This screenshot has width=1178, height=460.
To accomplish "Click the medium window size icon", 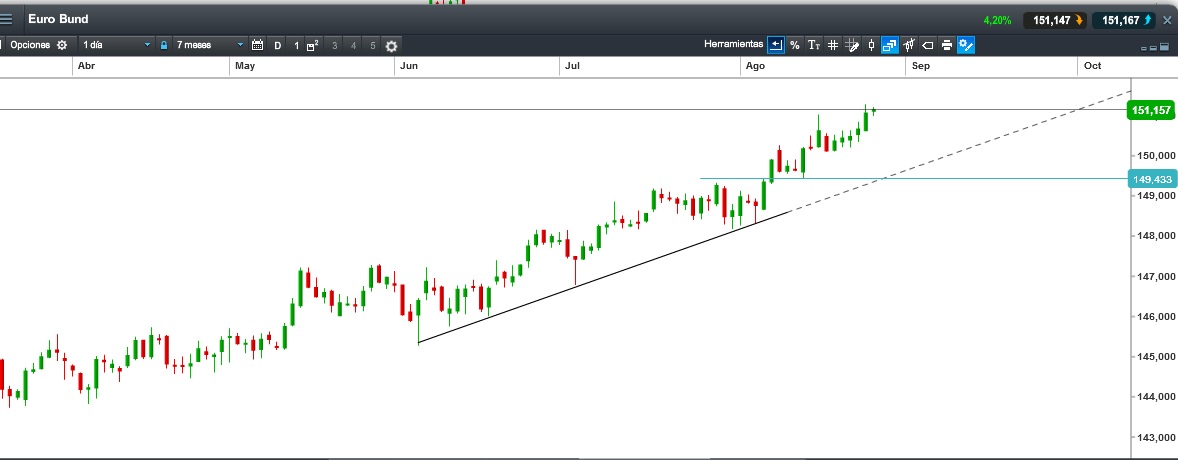I will click(x=1153, y=47).
